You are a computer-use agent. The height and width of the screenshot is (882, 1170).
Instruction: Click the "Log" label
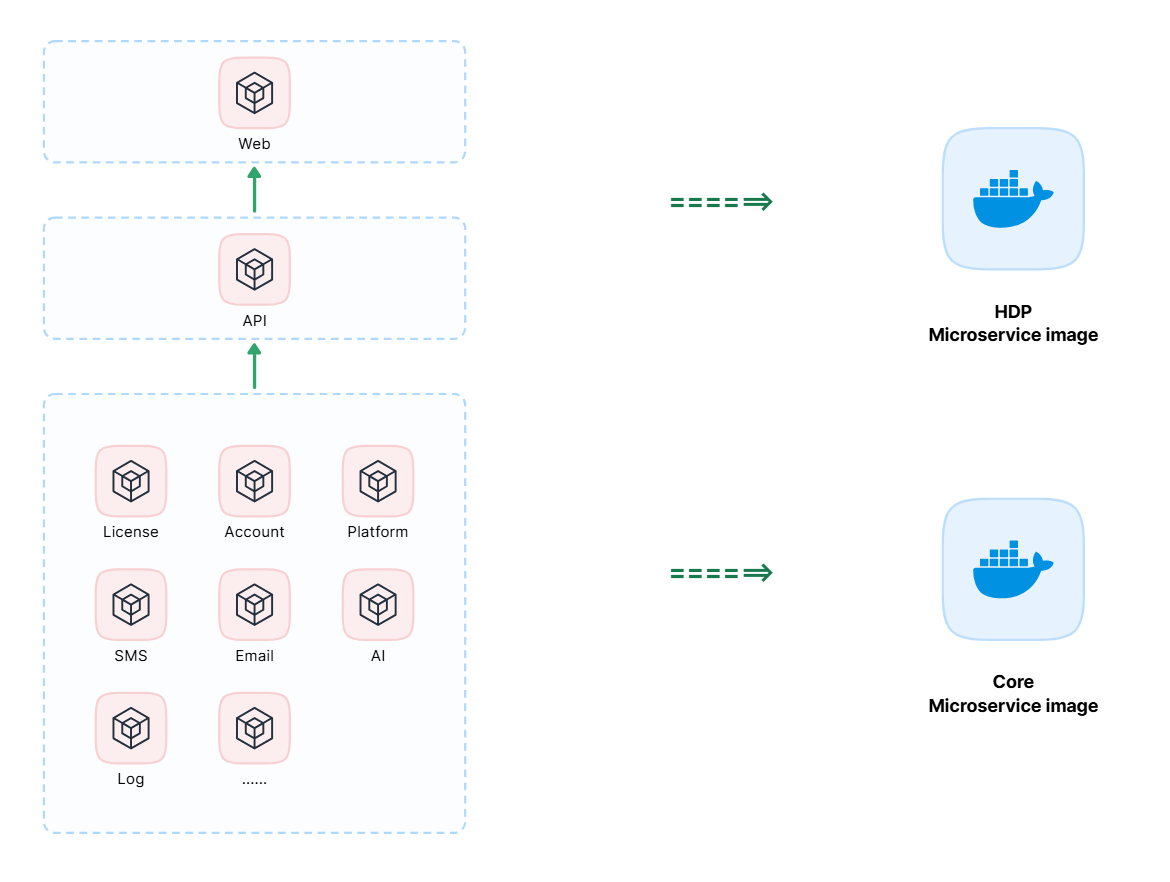coord(131,779)
